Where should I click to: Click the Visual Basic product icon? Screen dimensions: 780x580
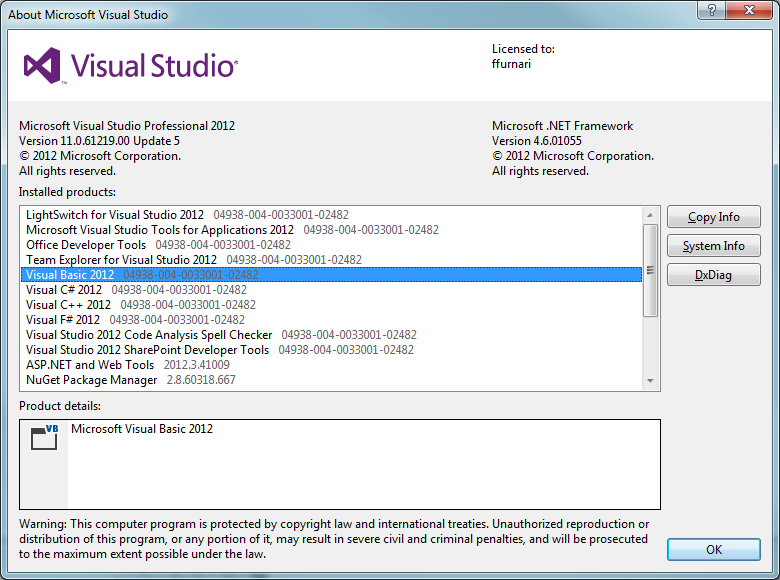click(44, 437)
